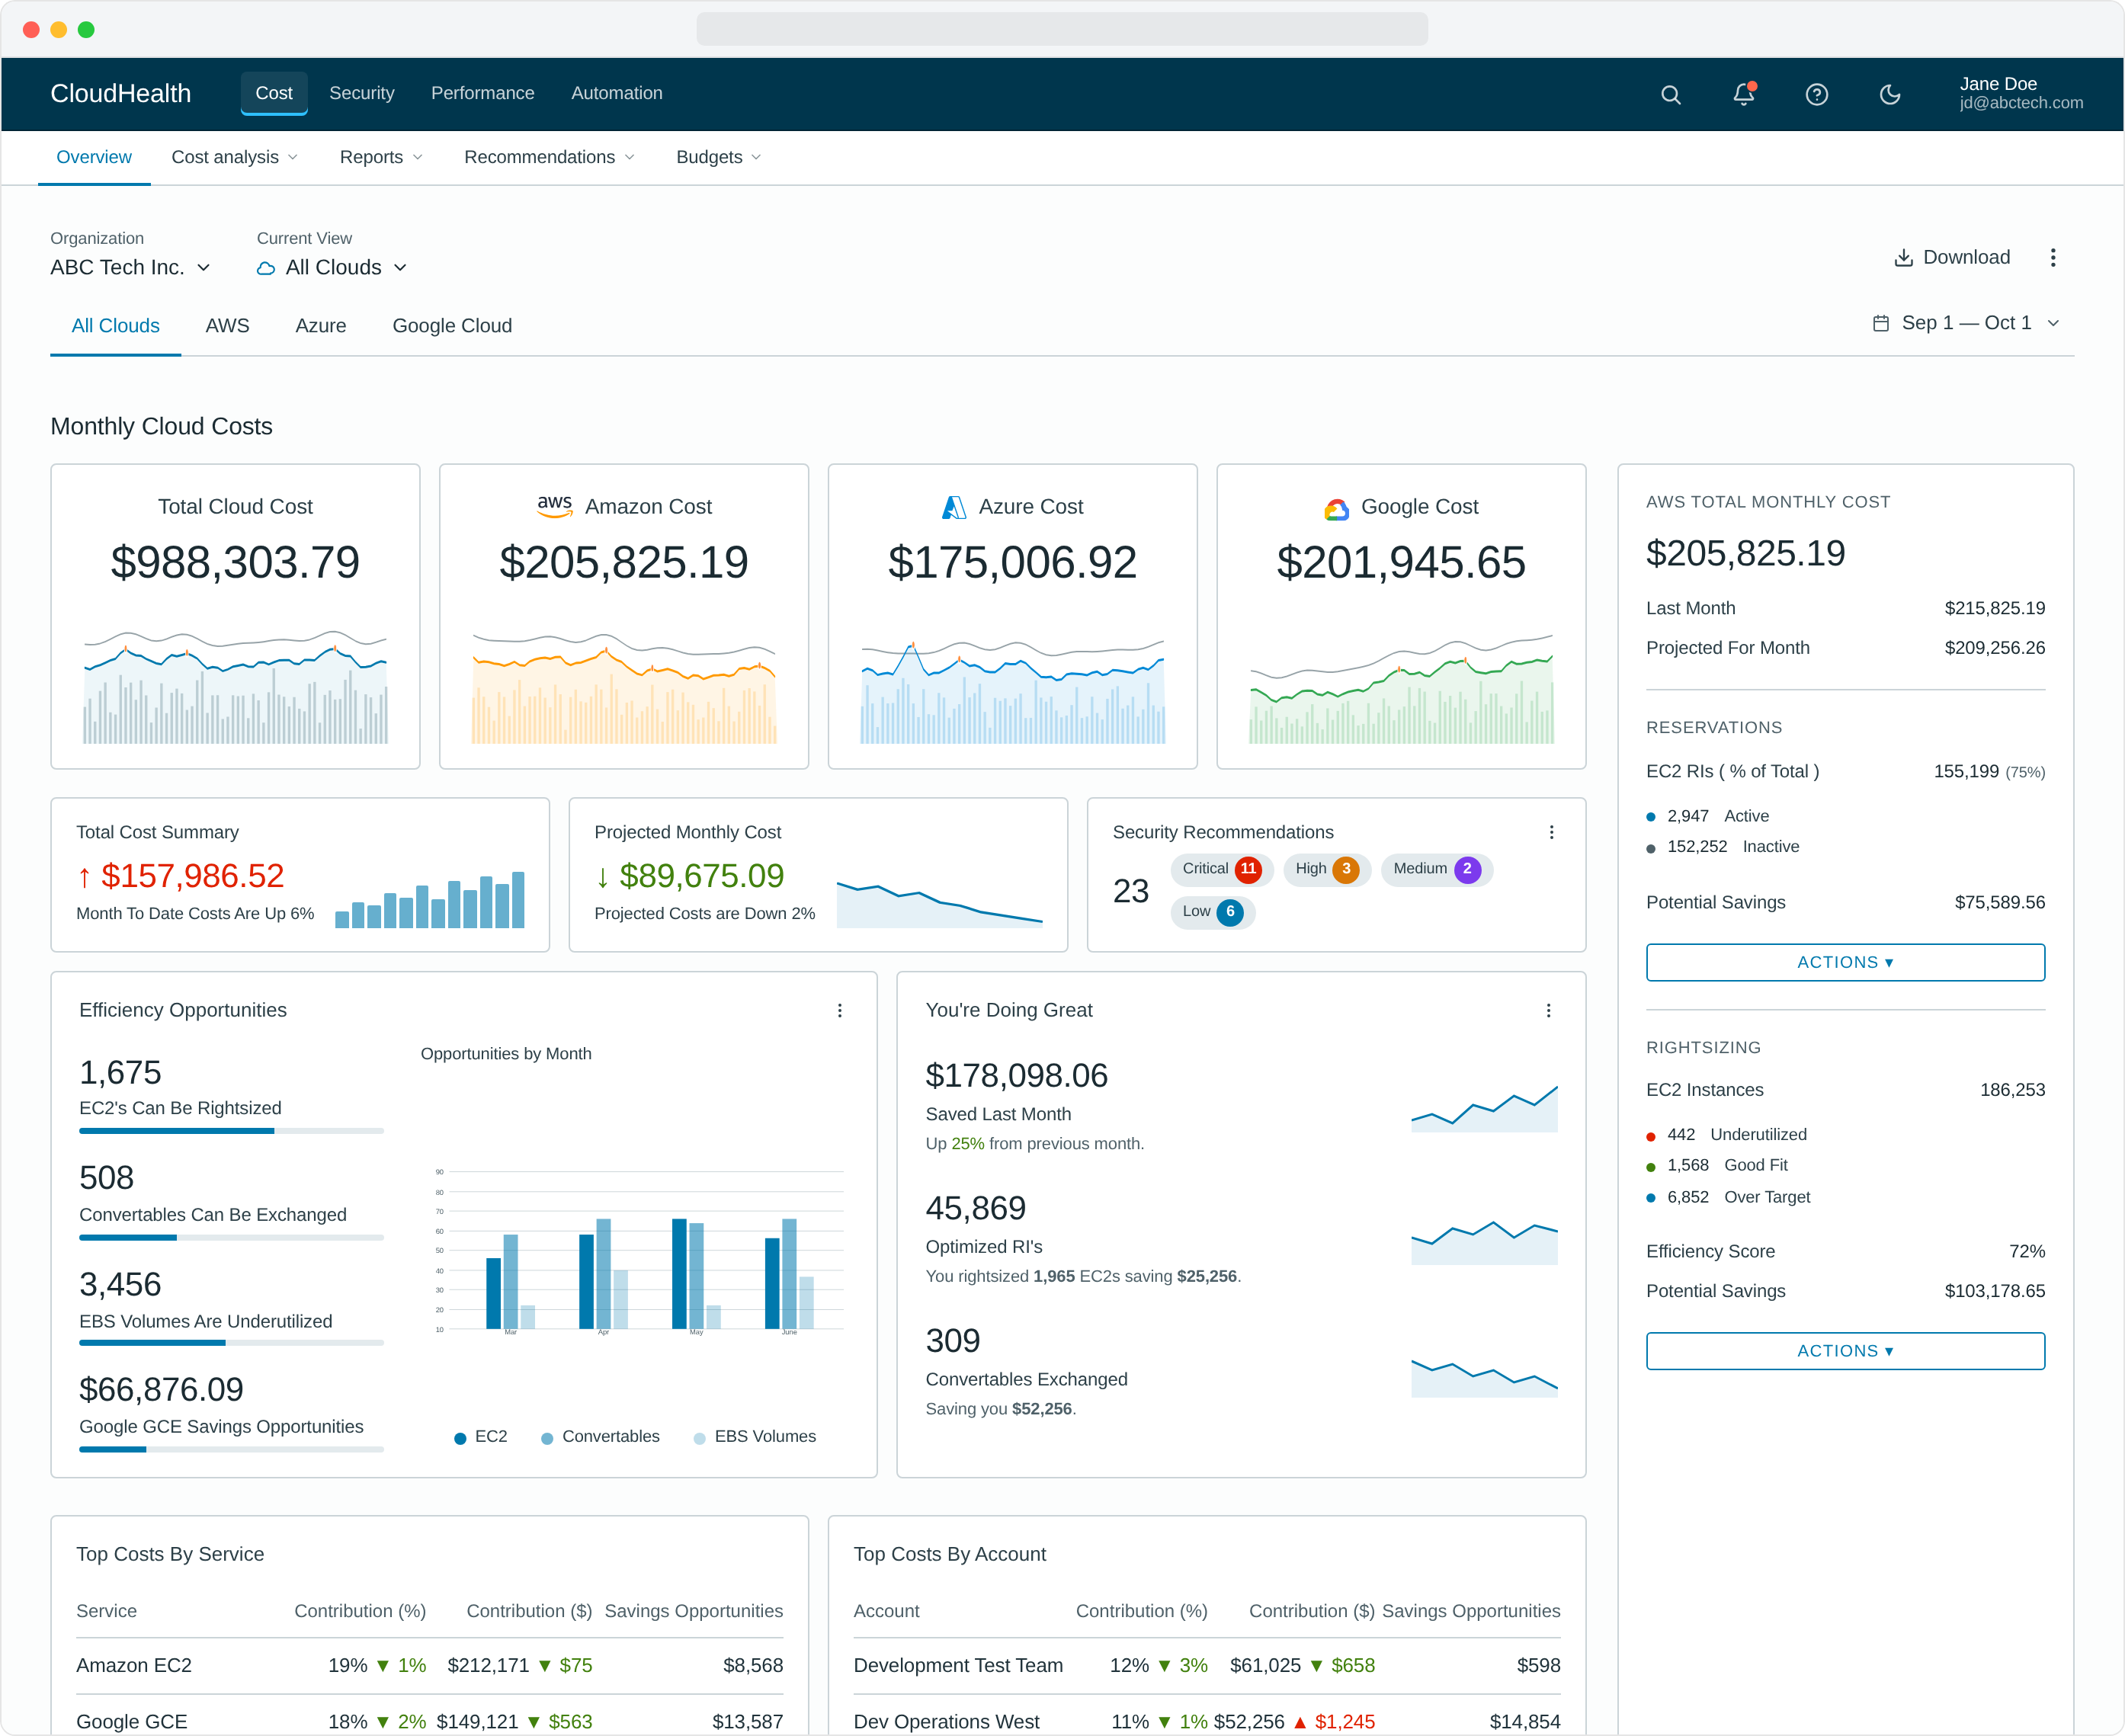Click Google GCE Savings Opportunities progress bar
The image size is (2125, 1736).
pyautogui.click(x=231, y=1450)
